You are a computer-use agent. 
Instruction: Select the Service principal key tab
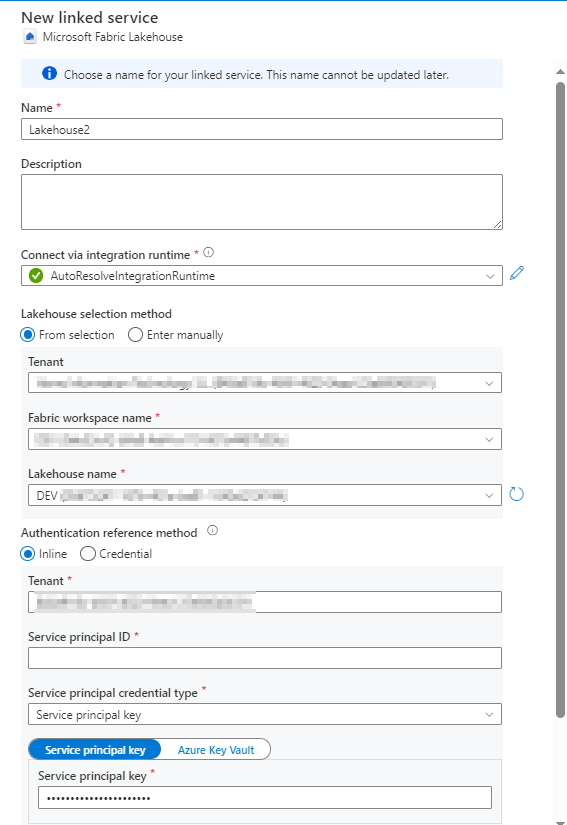pyautogui.click(x=95, y=750)
